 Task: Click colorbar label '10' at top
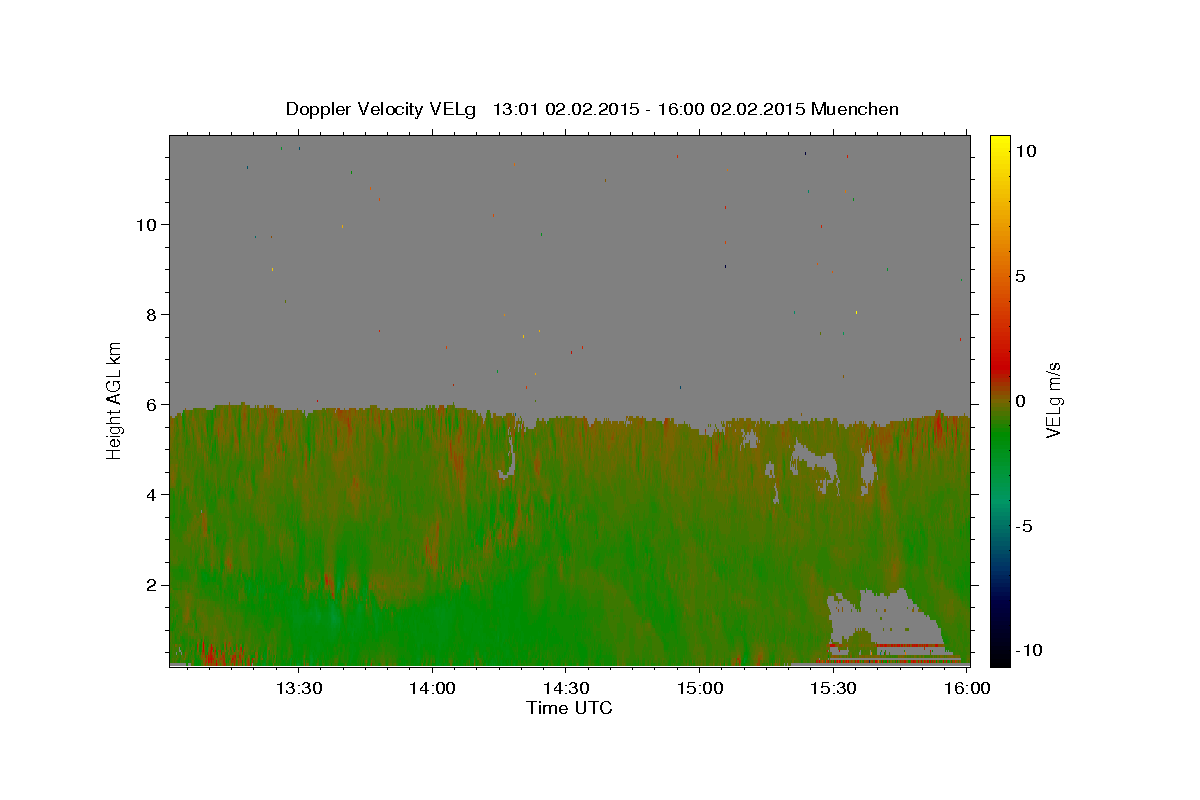click(1025, 150)
